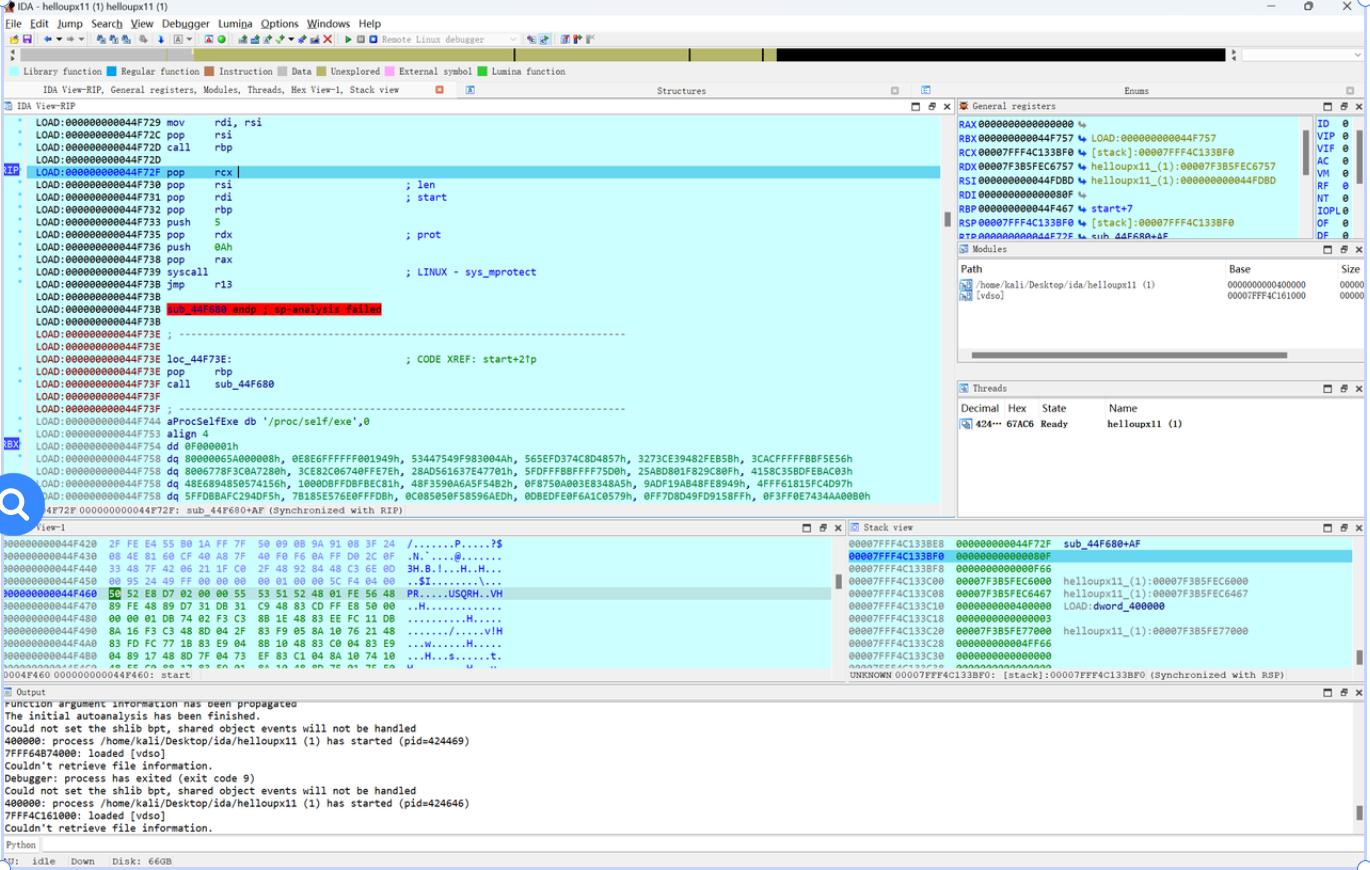Close the Threads panel
This screenshot has width=1370, height=870.
coord(1357,388)
